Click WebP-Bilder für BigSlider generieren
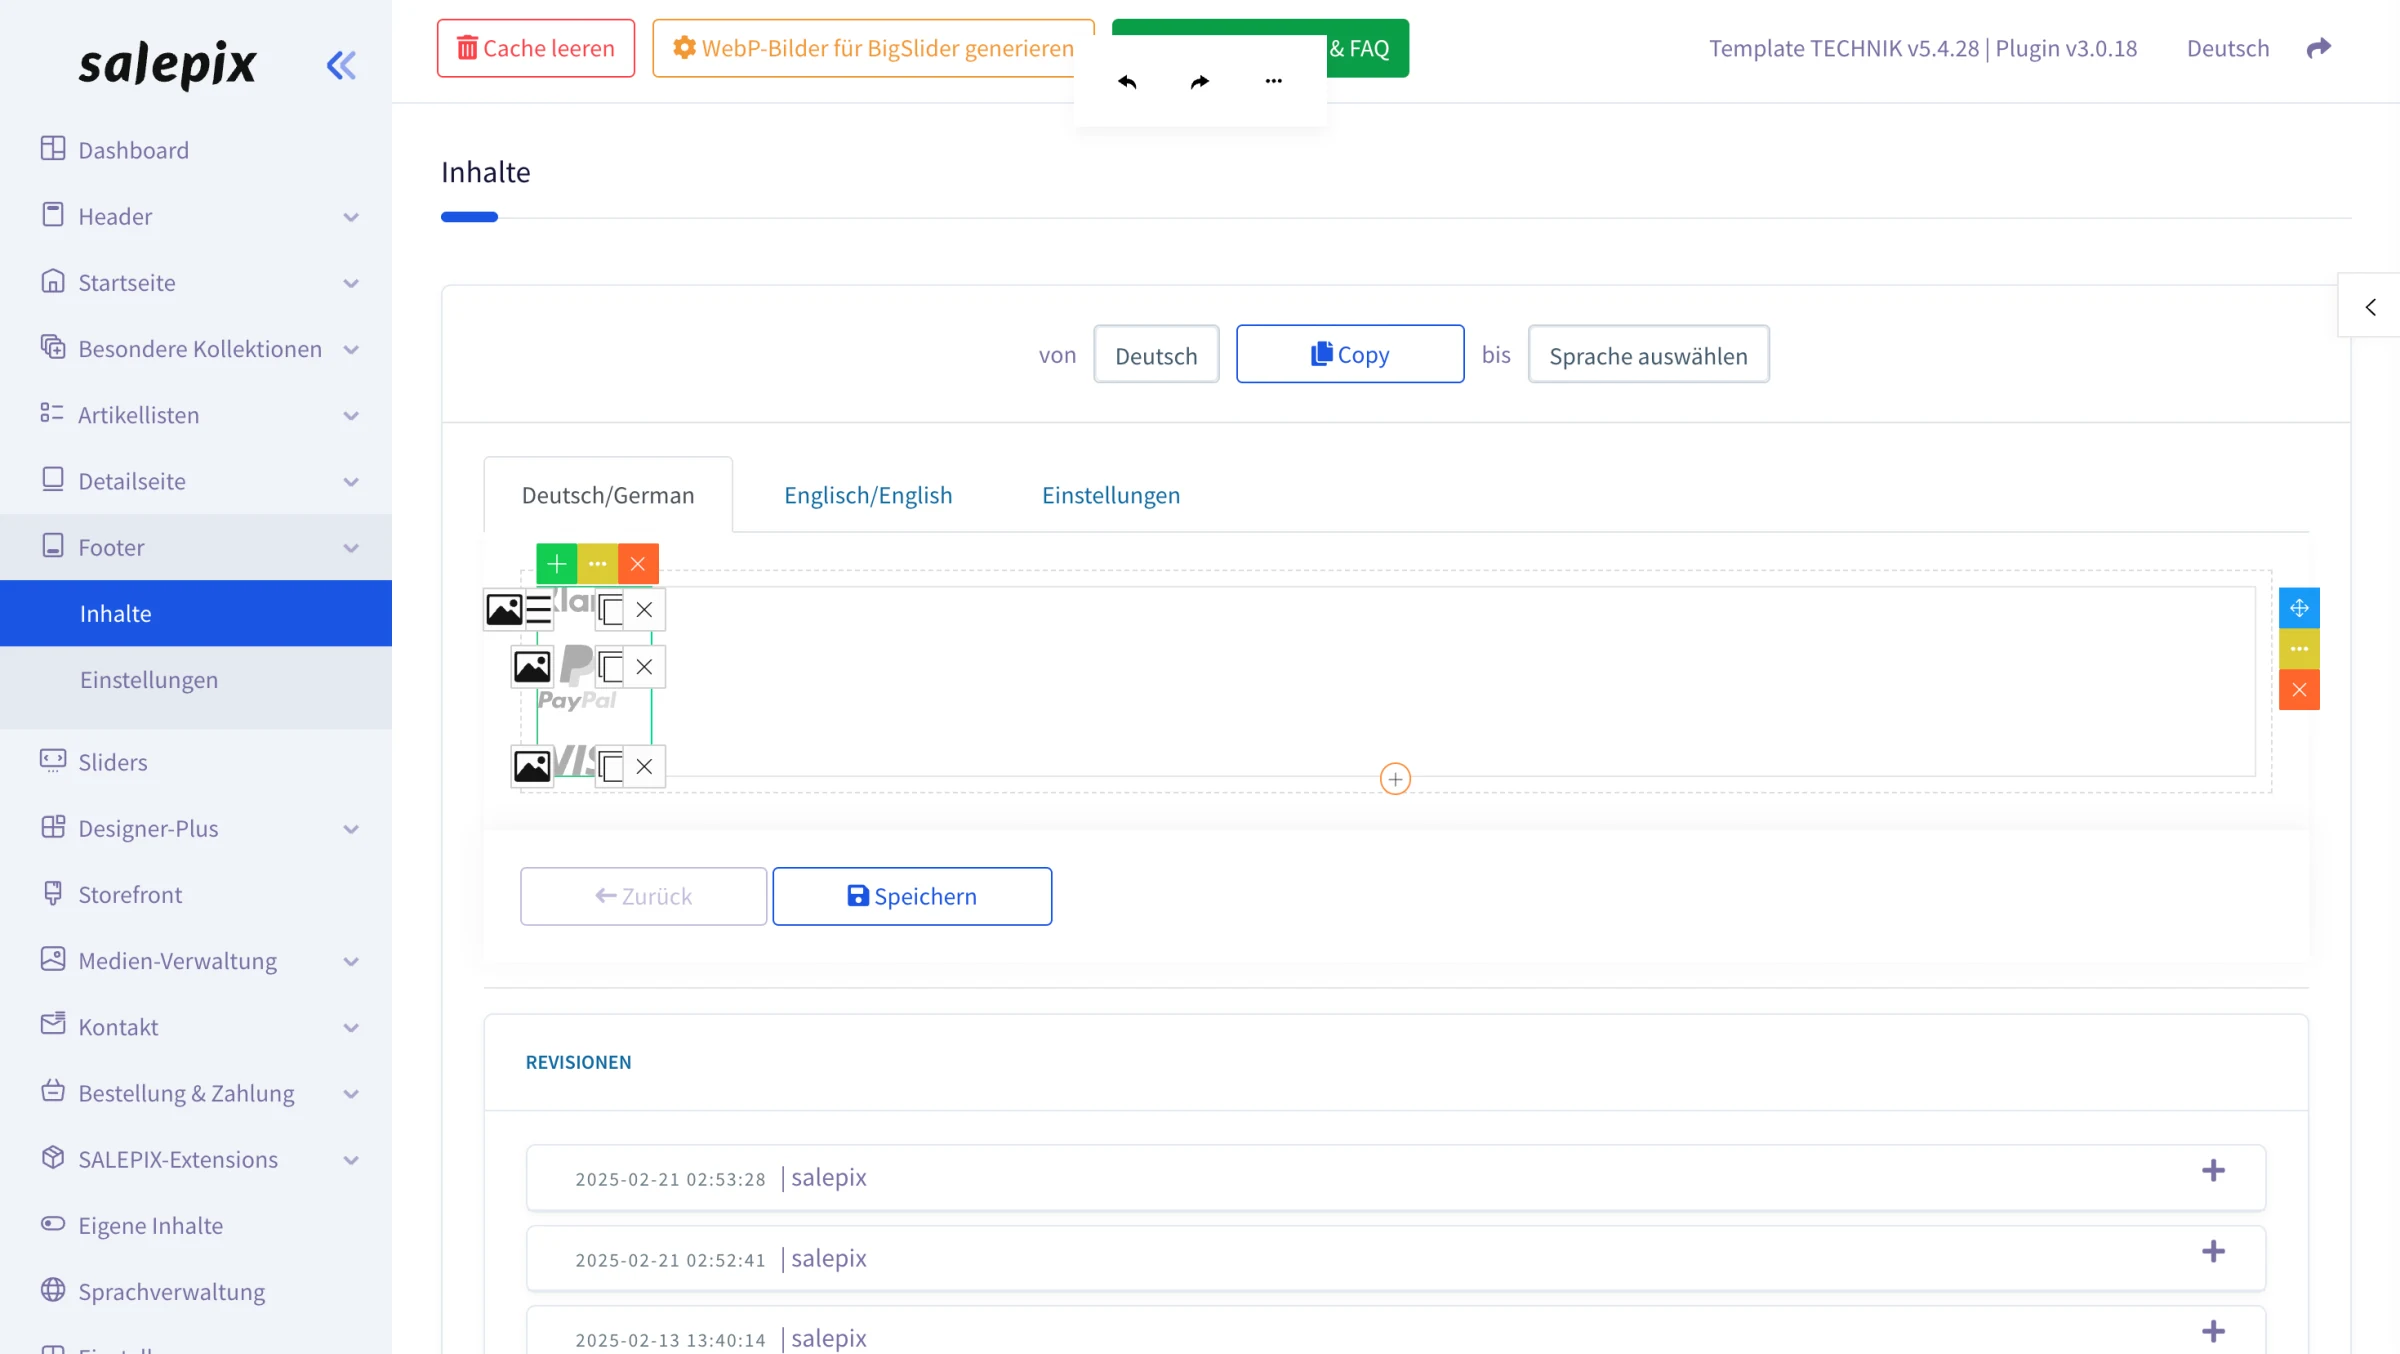Screen dimensions: 2400x1354 873,48
